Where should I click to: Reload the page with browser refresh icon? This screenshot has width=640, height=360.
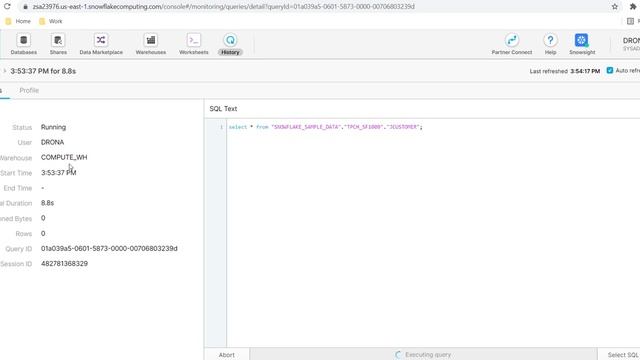point(7,7)
